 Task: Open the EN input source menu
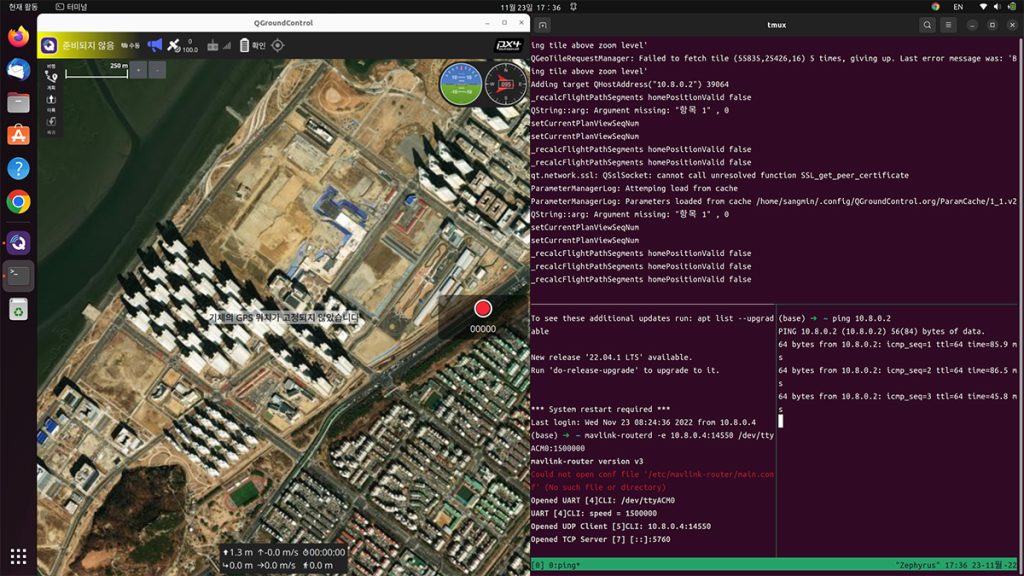coord(958,7)
